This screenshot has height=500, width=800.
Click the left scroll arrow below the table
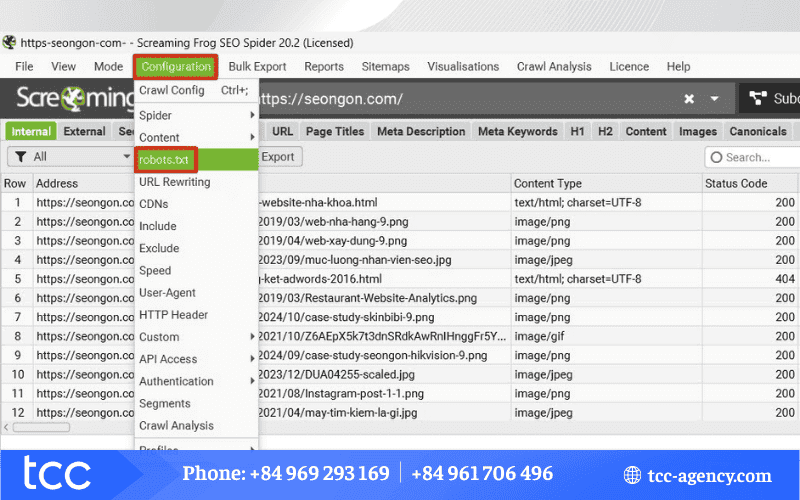coord(6,428)
